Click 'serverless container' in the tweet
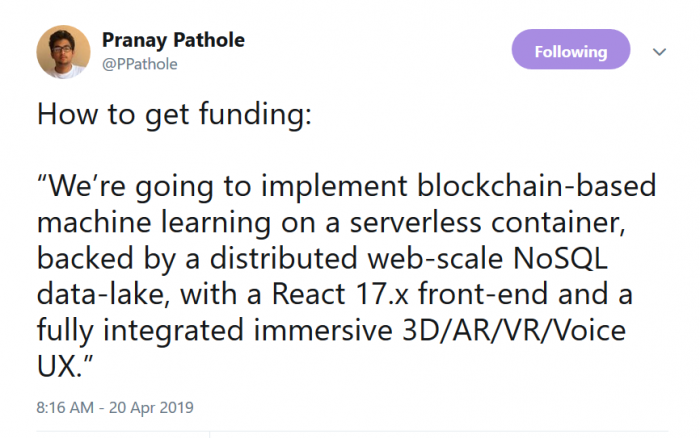 485,222
